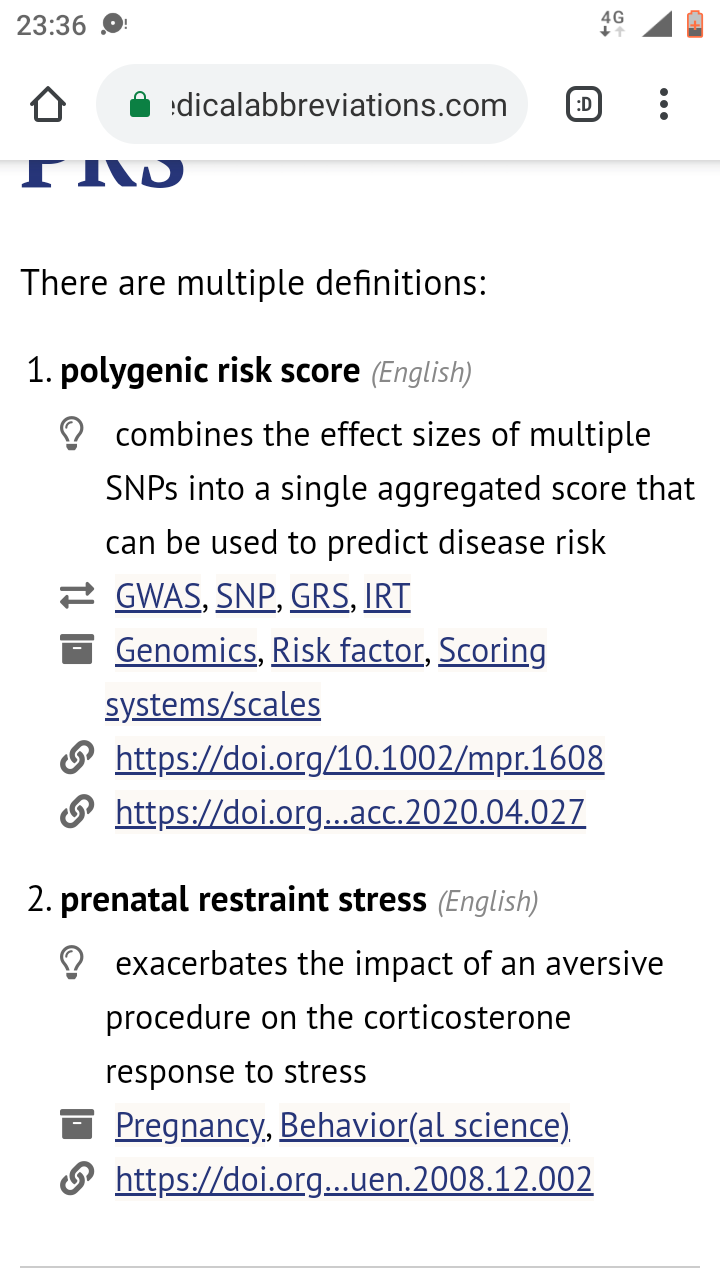This screenshot has width=720, height=1280.
Task: Tap the chain link icon beside mpr.1608
Action: pos(76,759)
